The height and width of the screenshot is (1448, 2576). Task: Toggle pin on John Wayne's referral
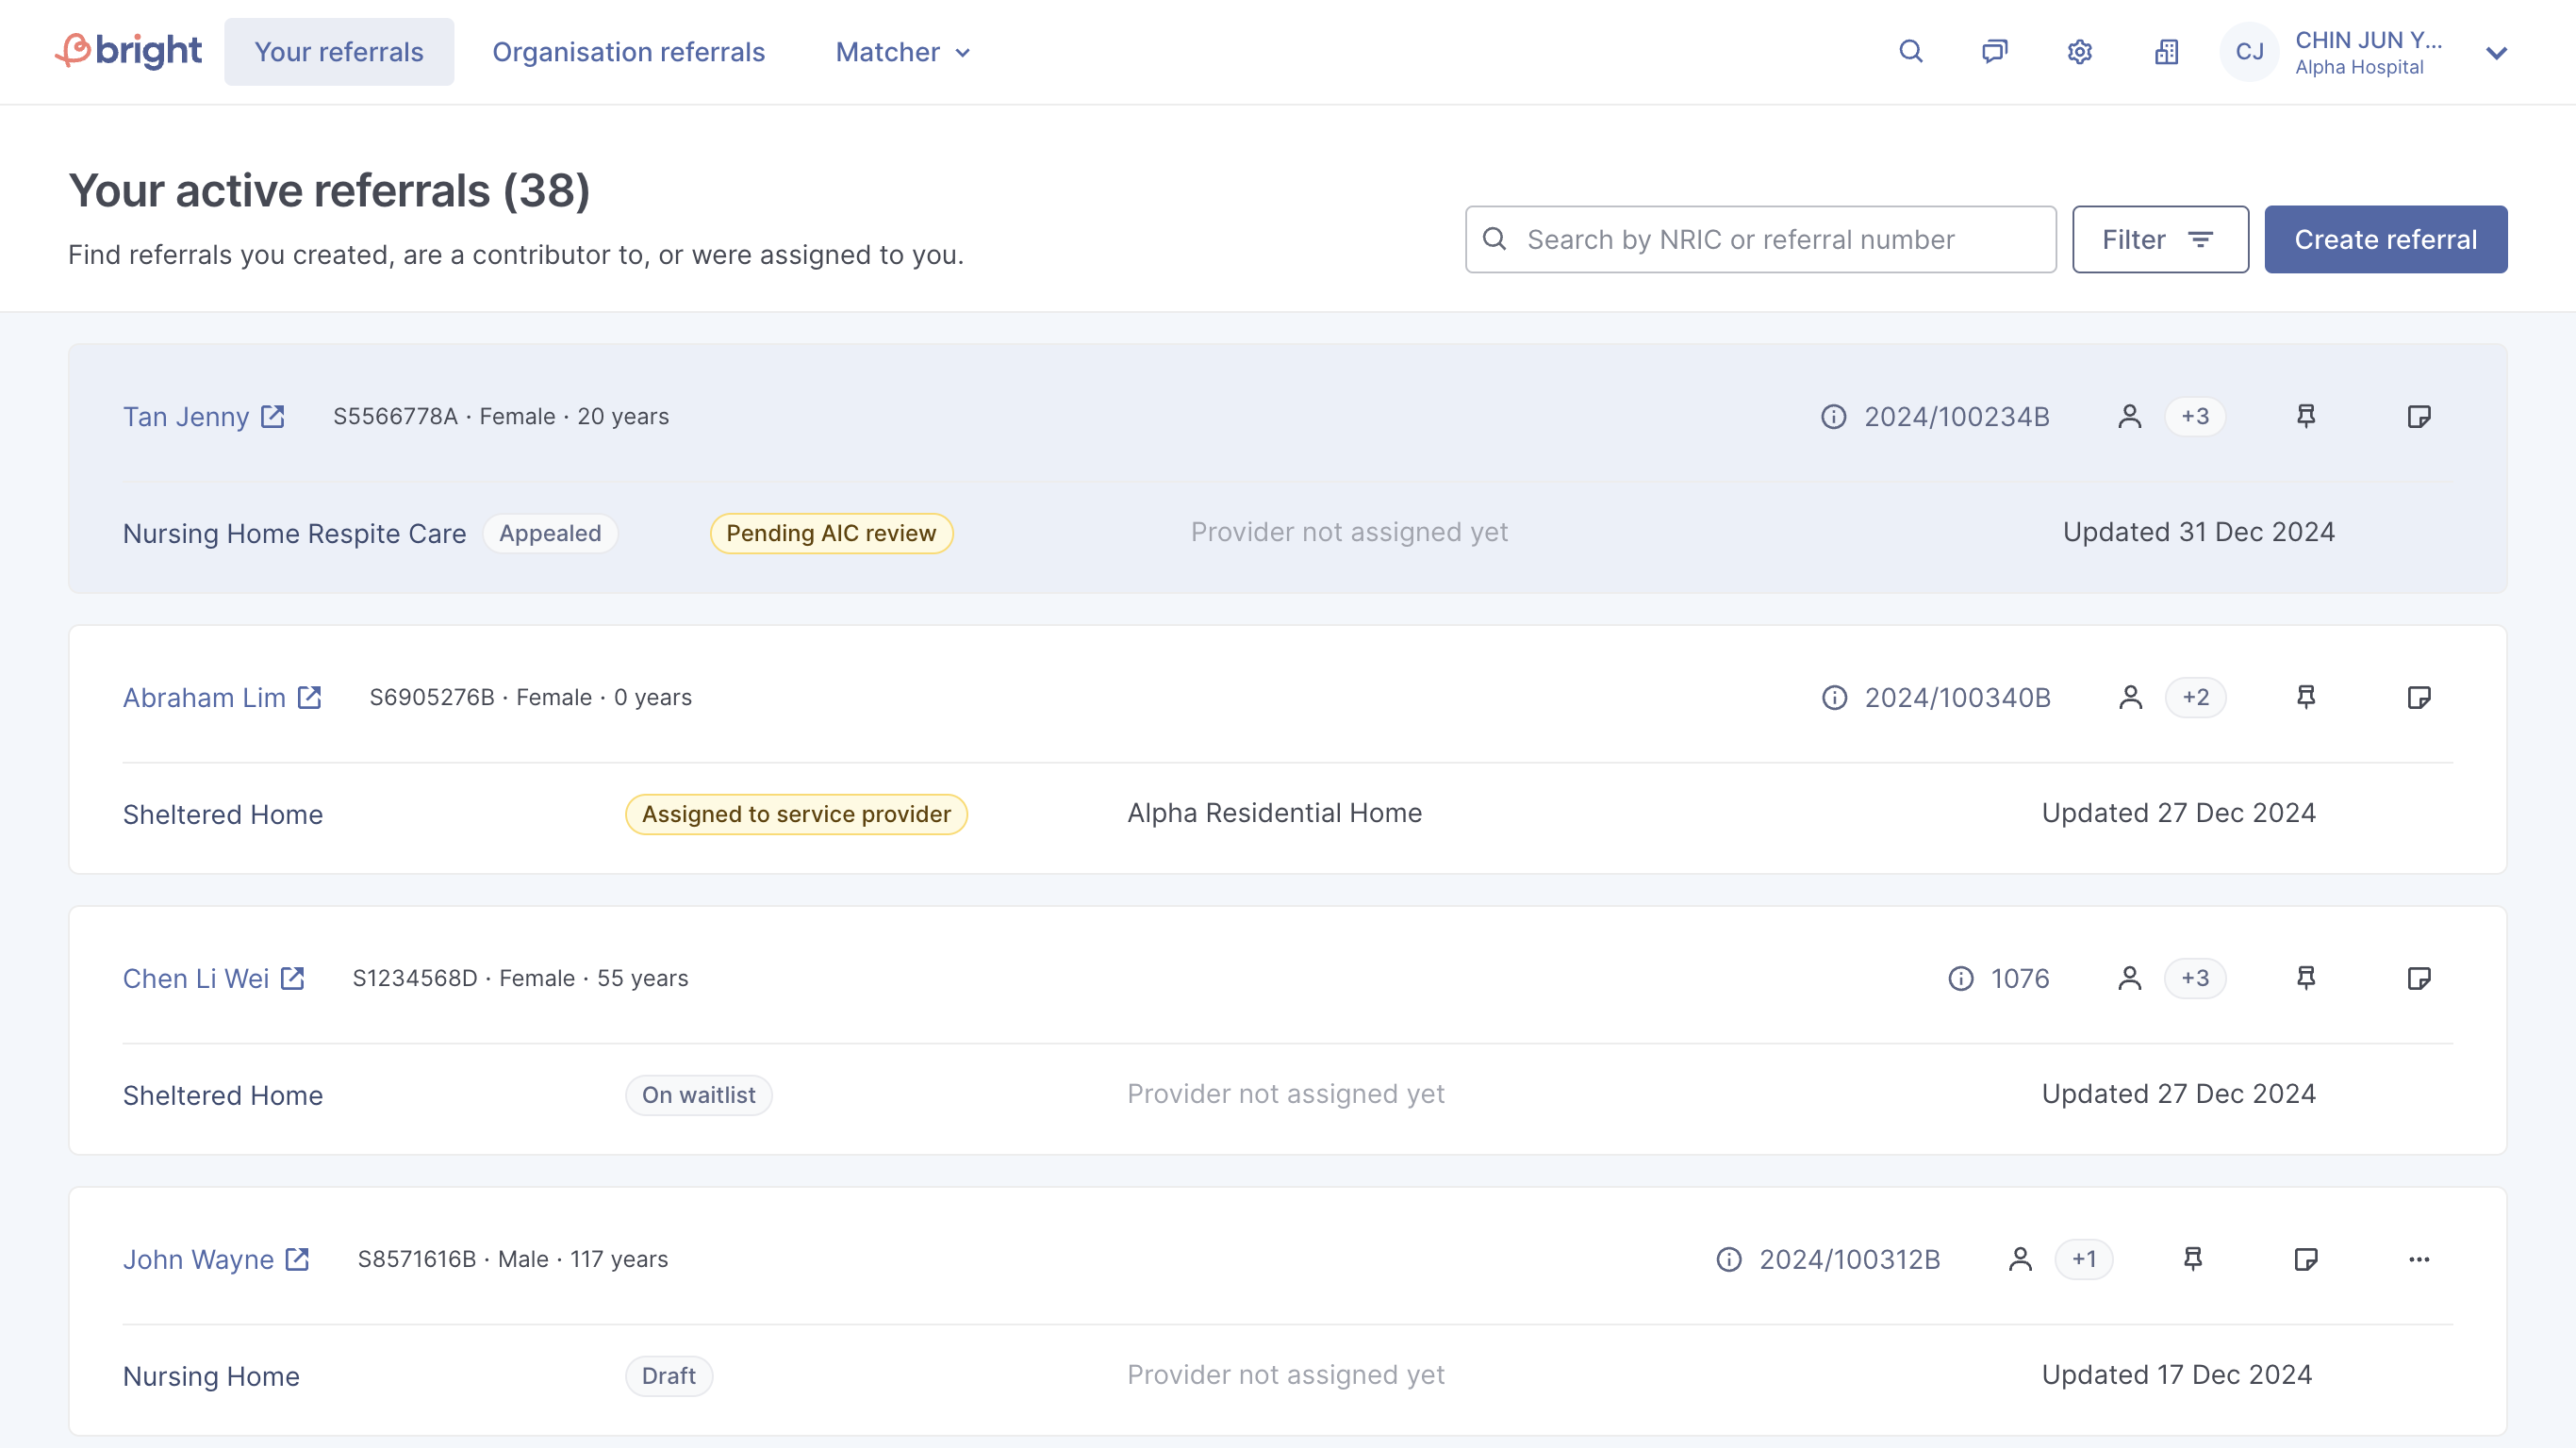(x=2193, y=1259)
